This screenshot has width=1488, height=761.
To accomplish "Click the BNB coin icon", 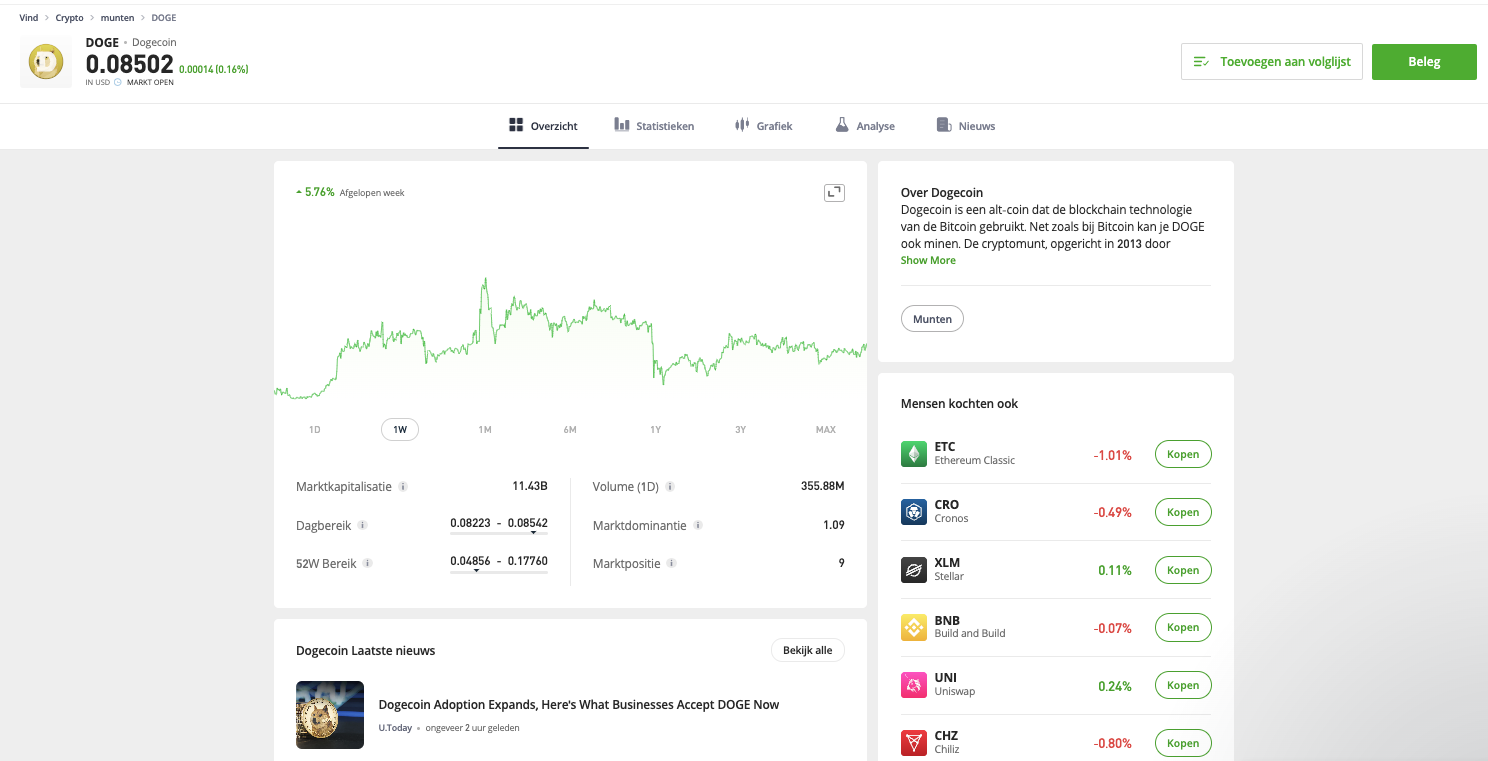I will [x=914, y=628].
